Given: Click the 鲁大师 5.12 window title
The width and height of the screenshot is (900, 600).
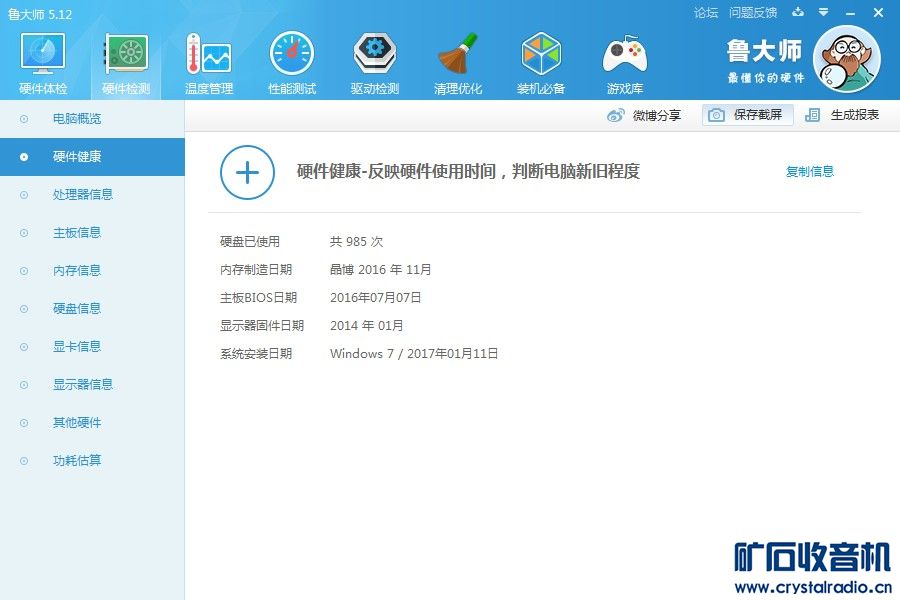Looking at the screenshot, I should coord(40,14).
